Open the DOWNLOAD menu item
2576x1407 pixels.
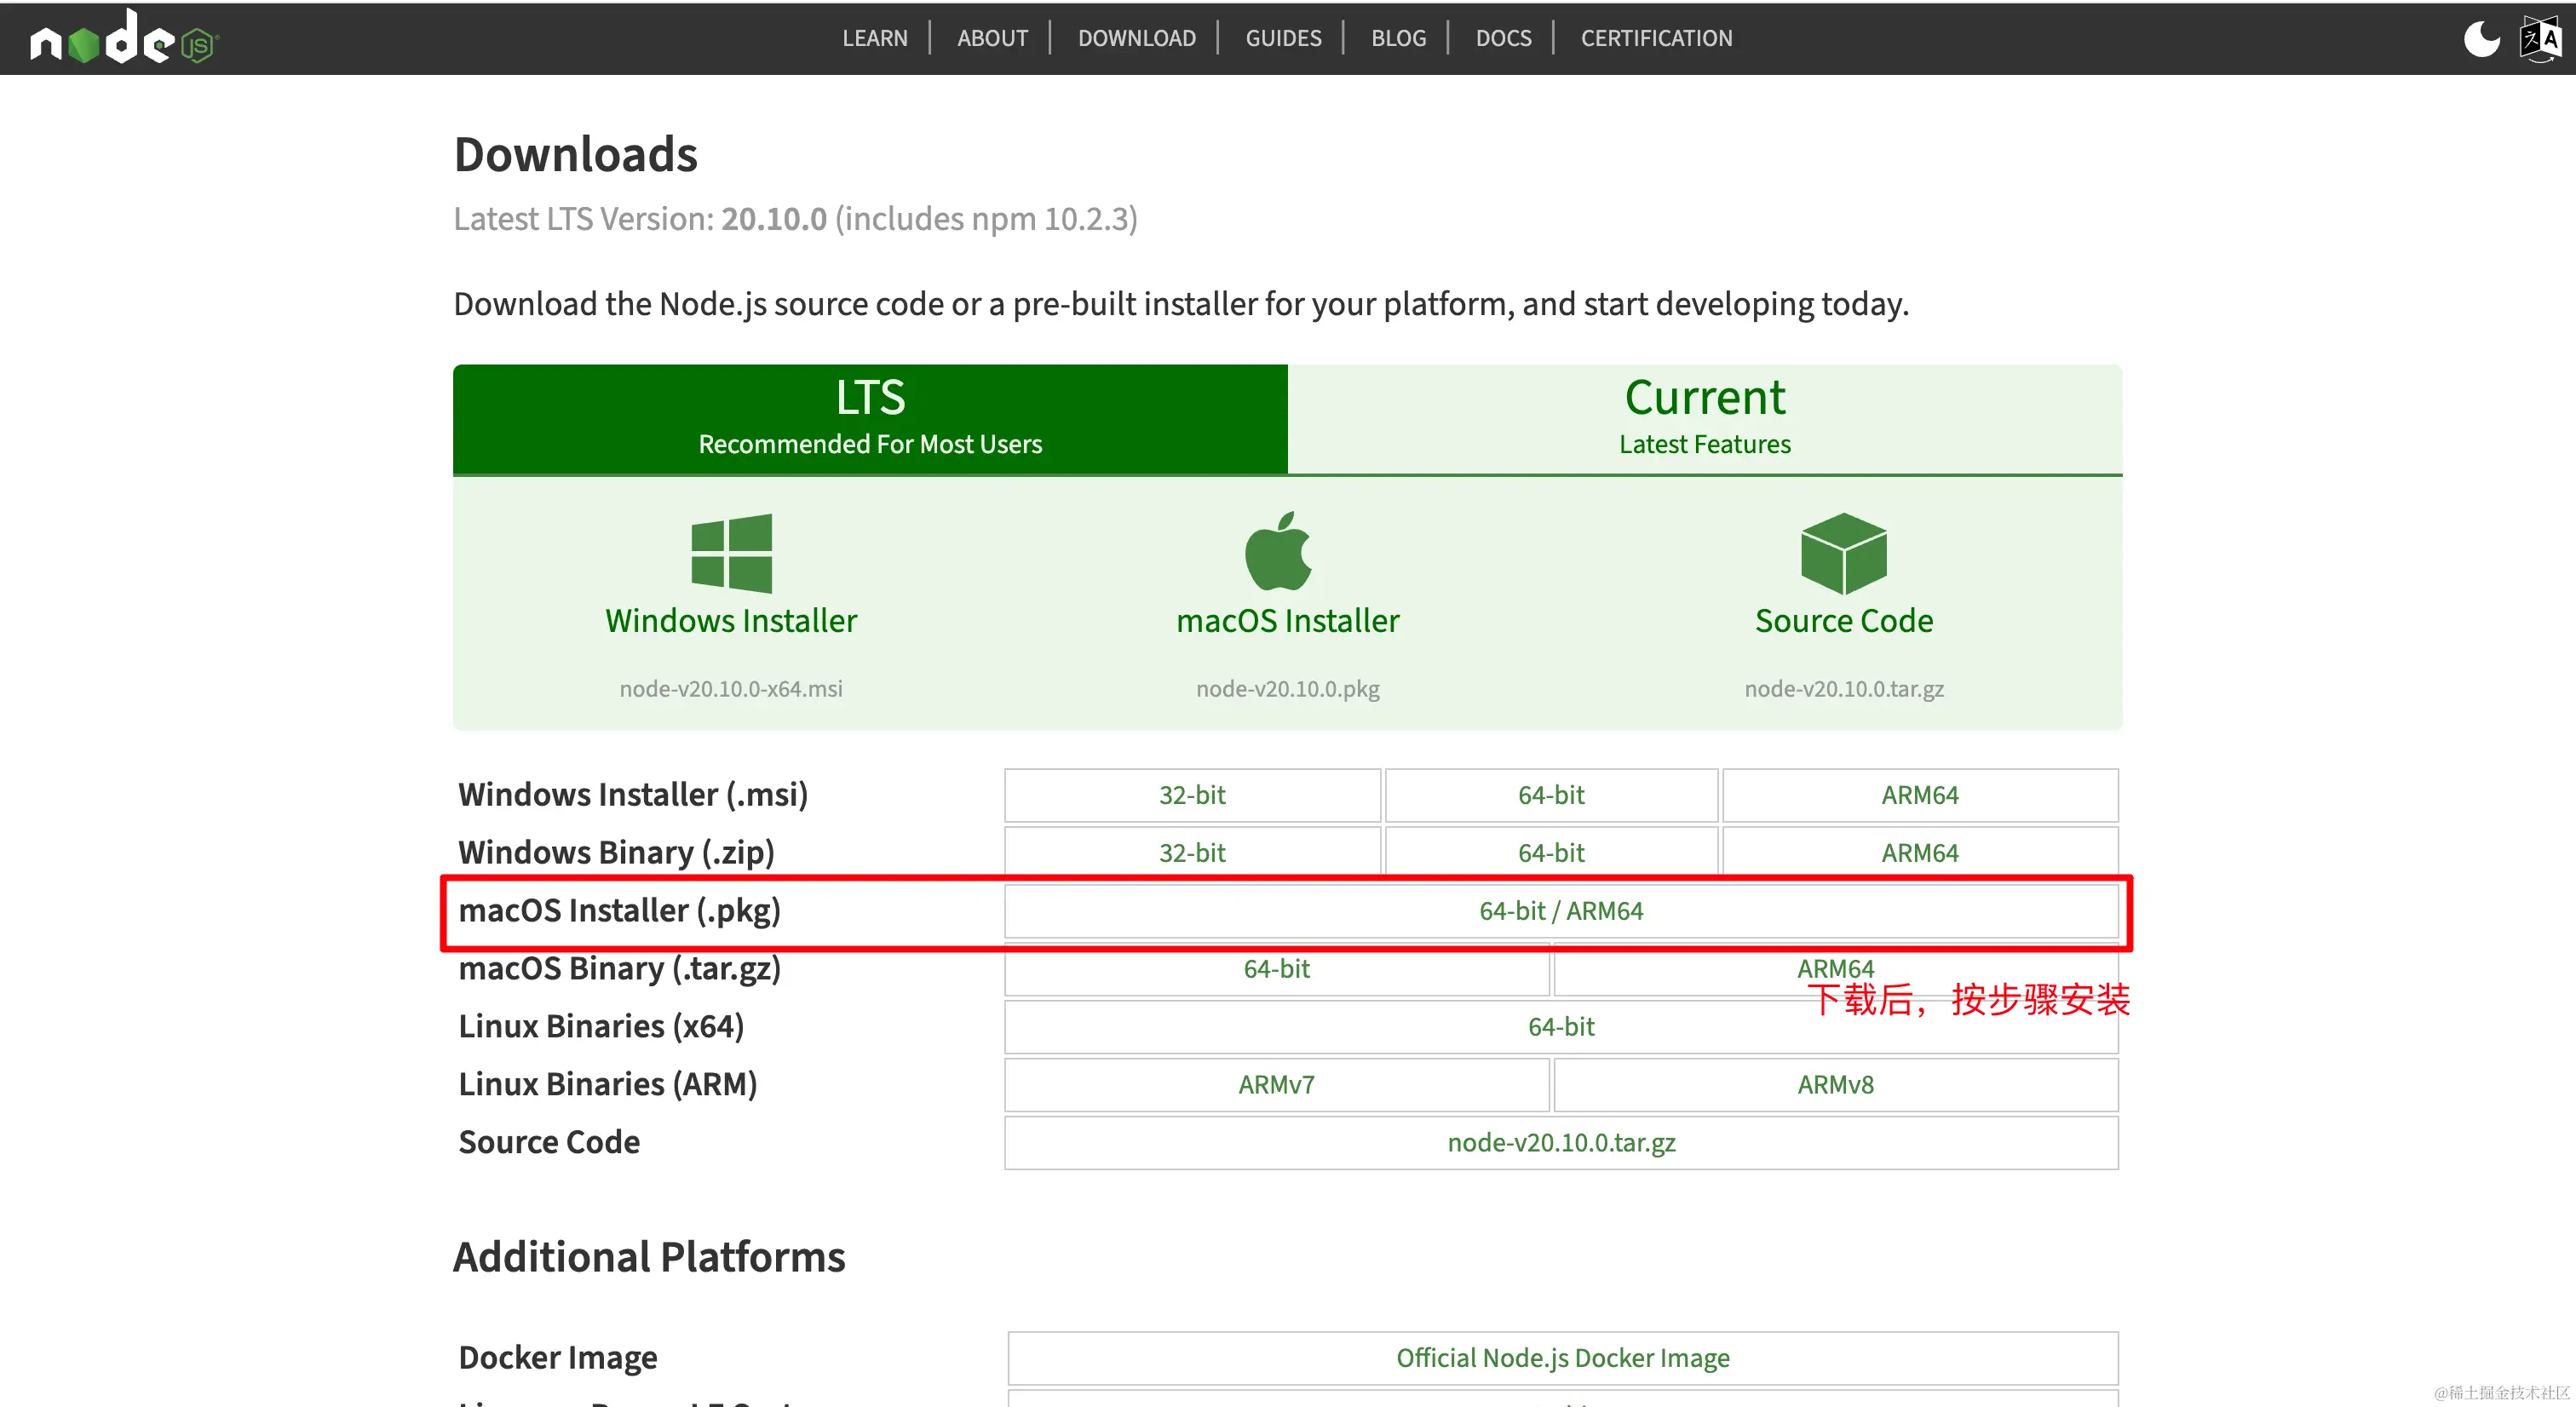(1136, 38)
